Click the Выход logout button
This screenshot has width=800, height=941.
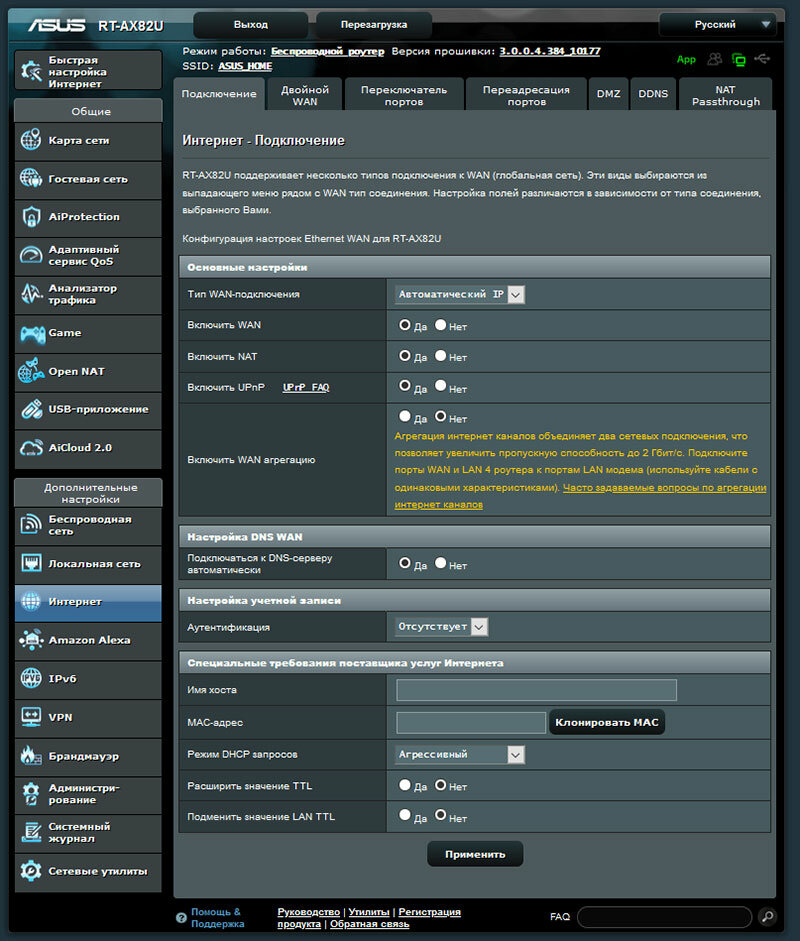click(251, 25)
